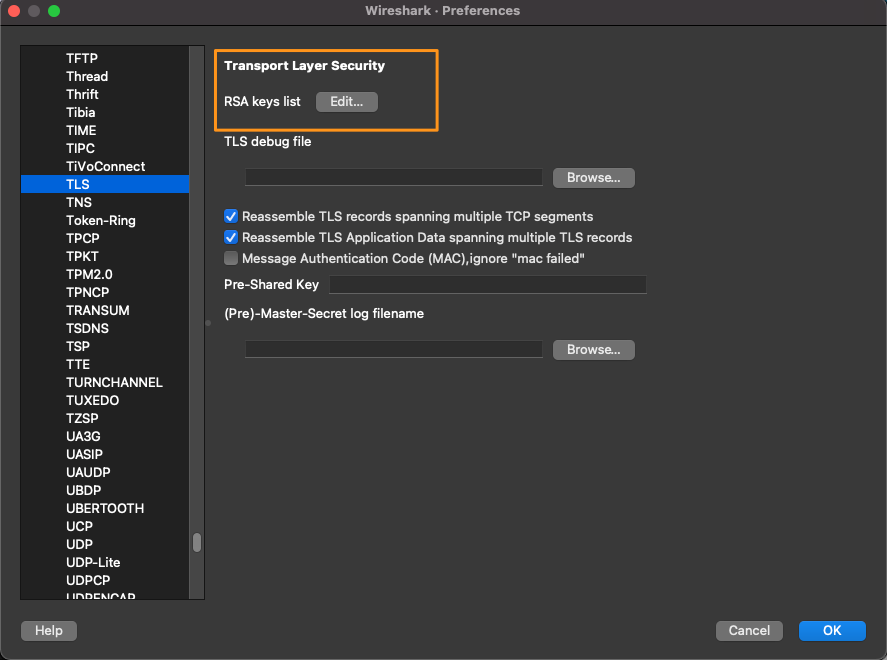Browse for the Master-Secret log file
Screen dimensions: 887x660
point(593,350)
